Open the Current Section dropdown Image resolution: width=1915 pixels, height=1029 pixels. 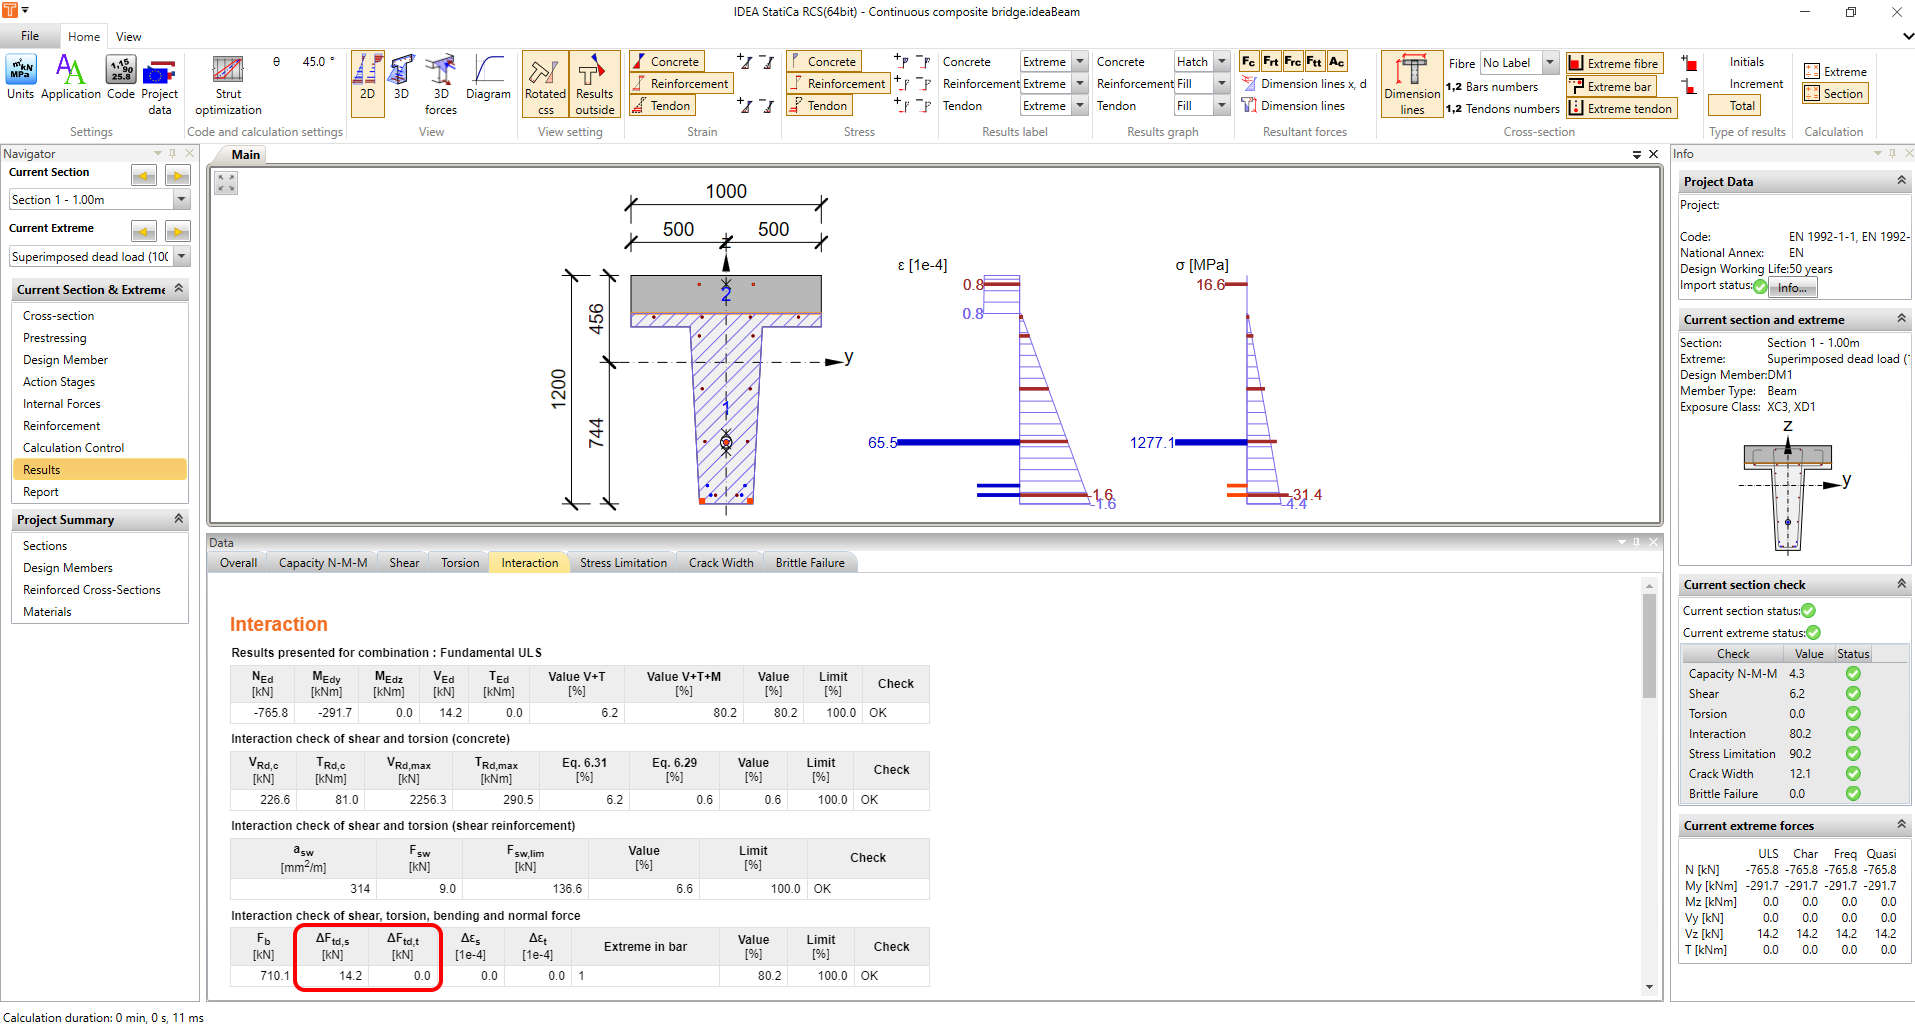point(181,200)
